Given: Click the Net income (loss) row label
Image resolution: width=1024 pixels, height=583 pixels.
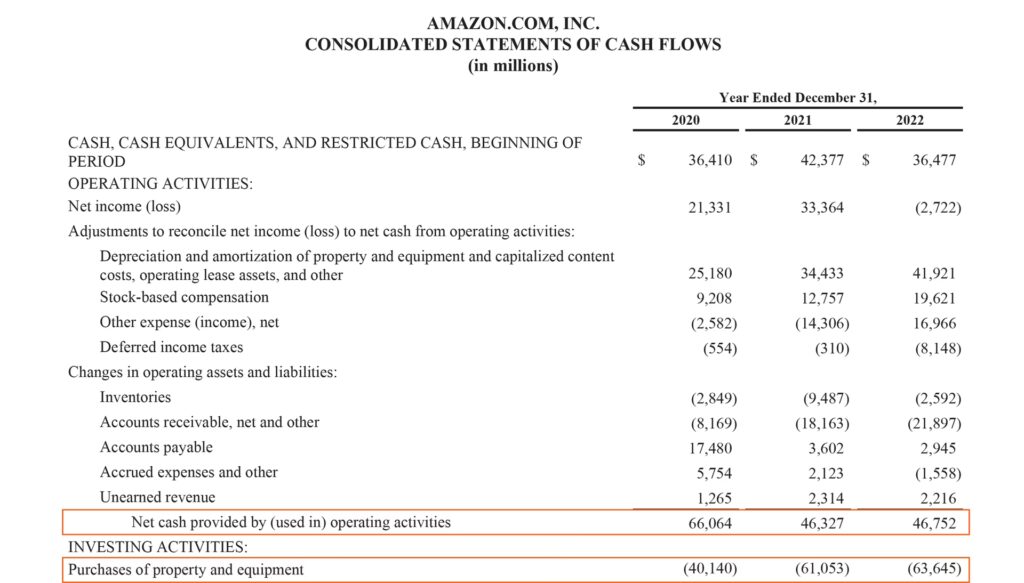Looking at the screenshot, I should 123,207.
